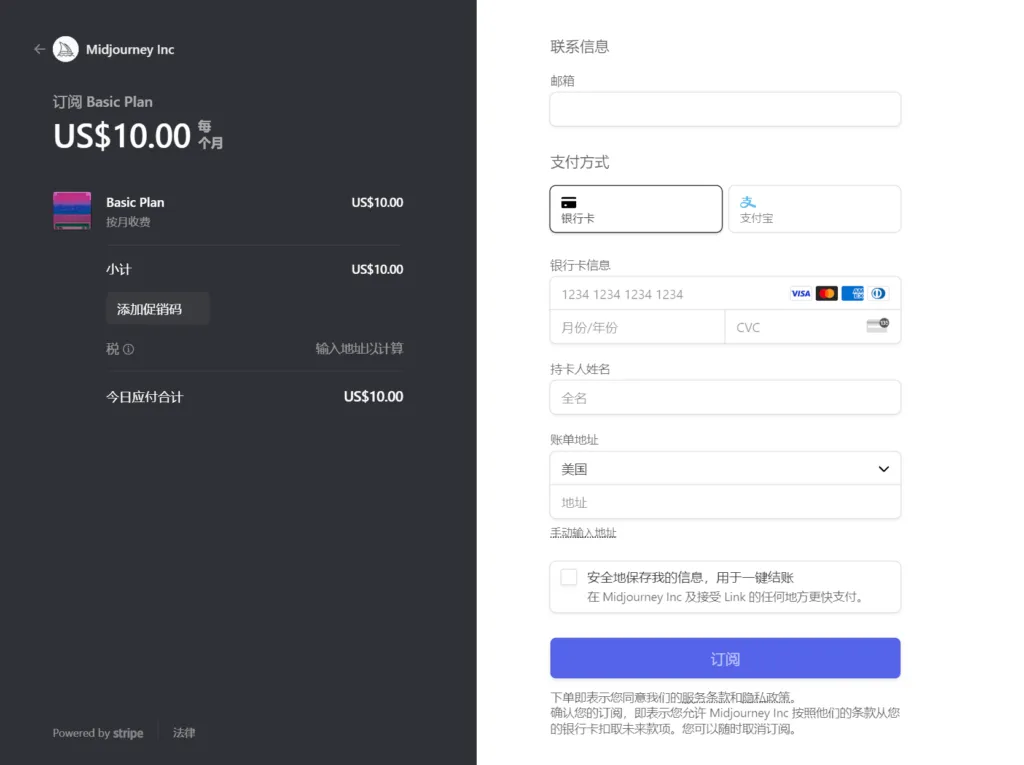Click the 税 info tooltip icon
The width and height of the screenshot is (1024, 765).
[x=130, y=349]
